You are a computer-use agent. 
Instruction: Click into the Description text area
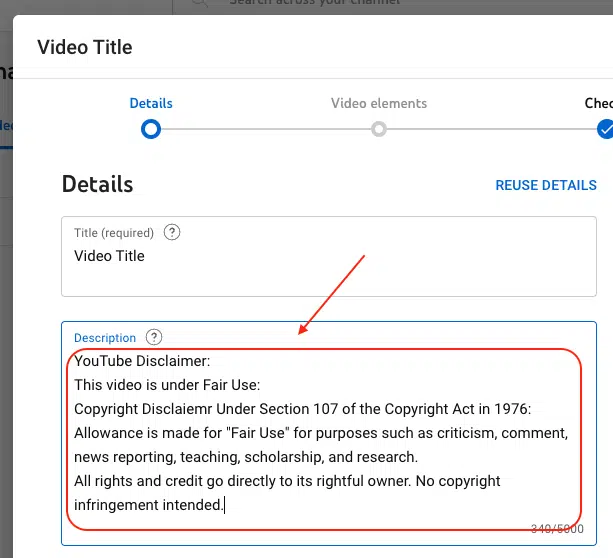pyautogui.click(x=329, y=433)
